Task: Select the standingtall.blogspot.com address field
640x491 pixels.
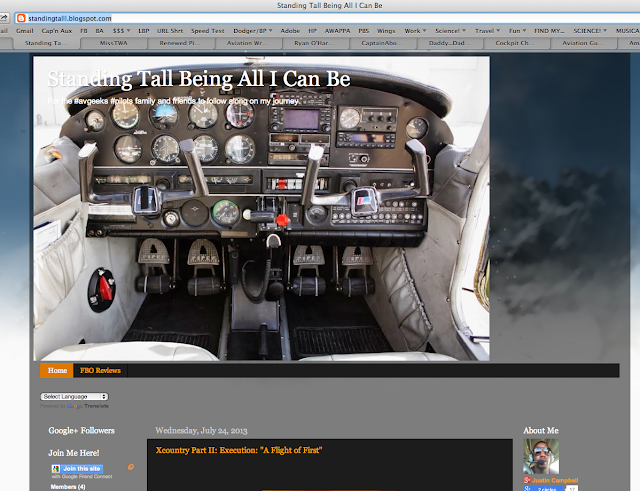Action: point(327,18)
